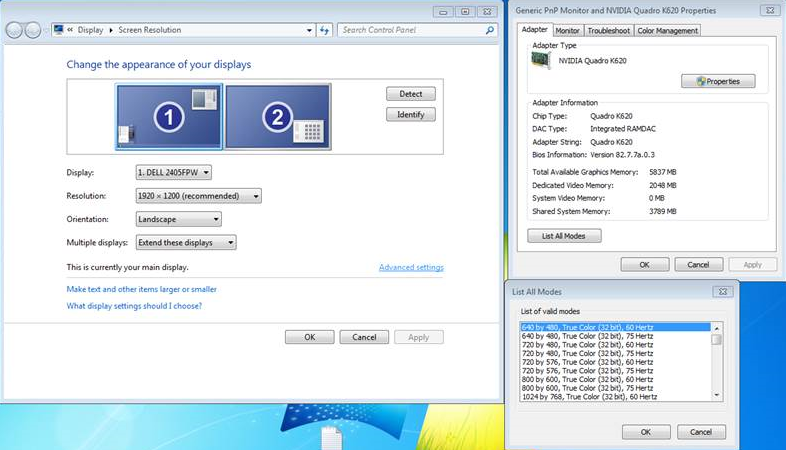Click the Back navigation arrow button
Screen dimensions: 786x450
coord(14,30)
